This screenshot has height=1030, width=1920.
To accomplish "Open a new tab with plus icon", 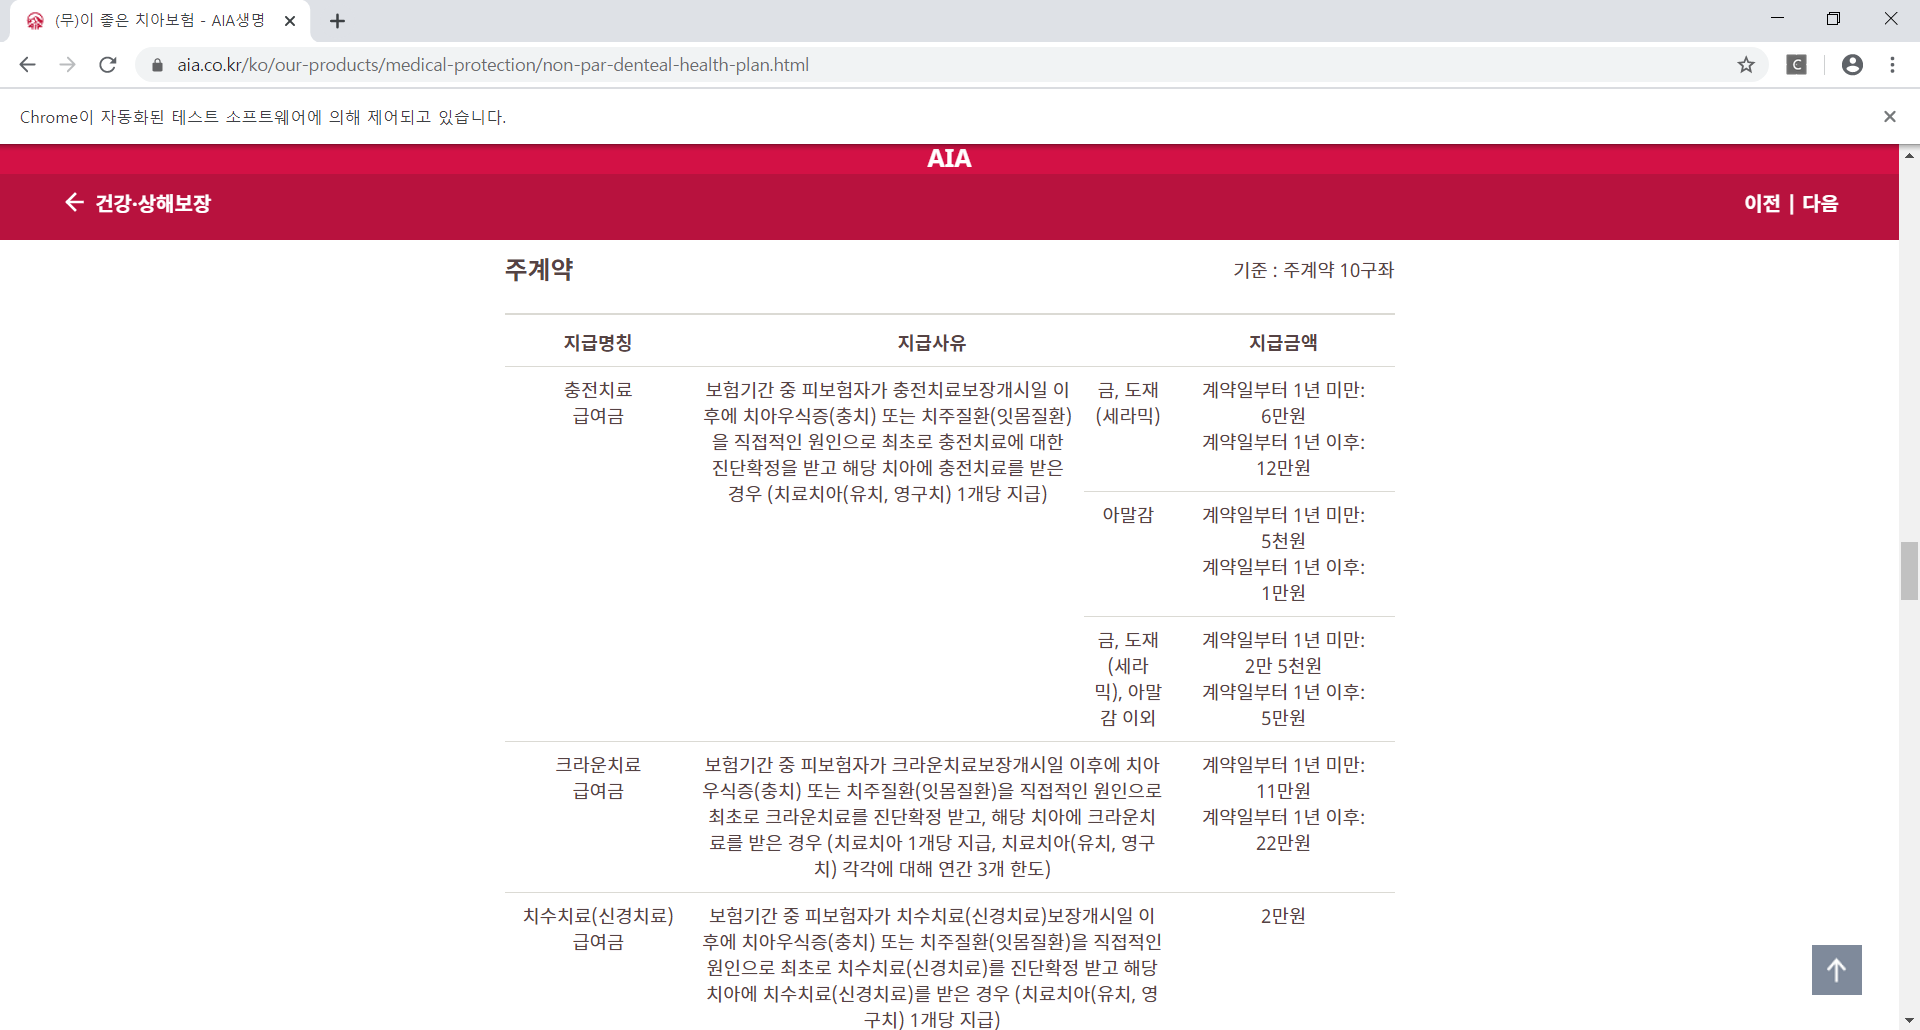I will (x=337, y=21).
